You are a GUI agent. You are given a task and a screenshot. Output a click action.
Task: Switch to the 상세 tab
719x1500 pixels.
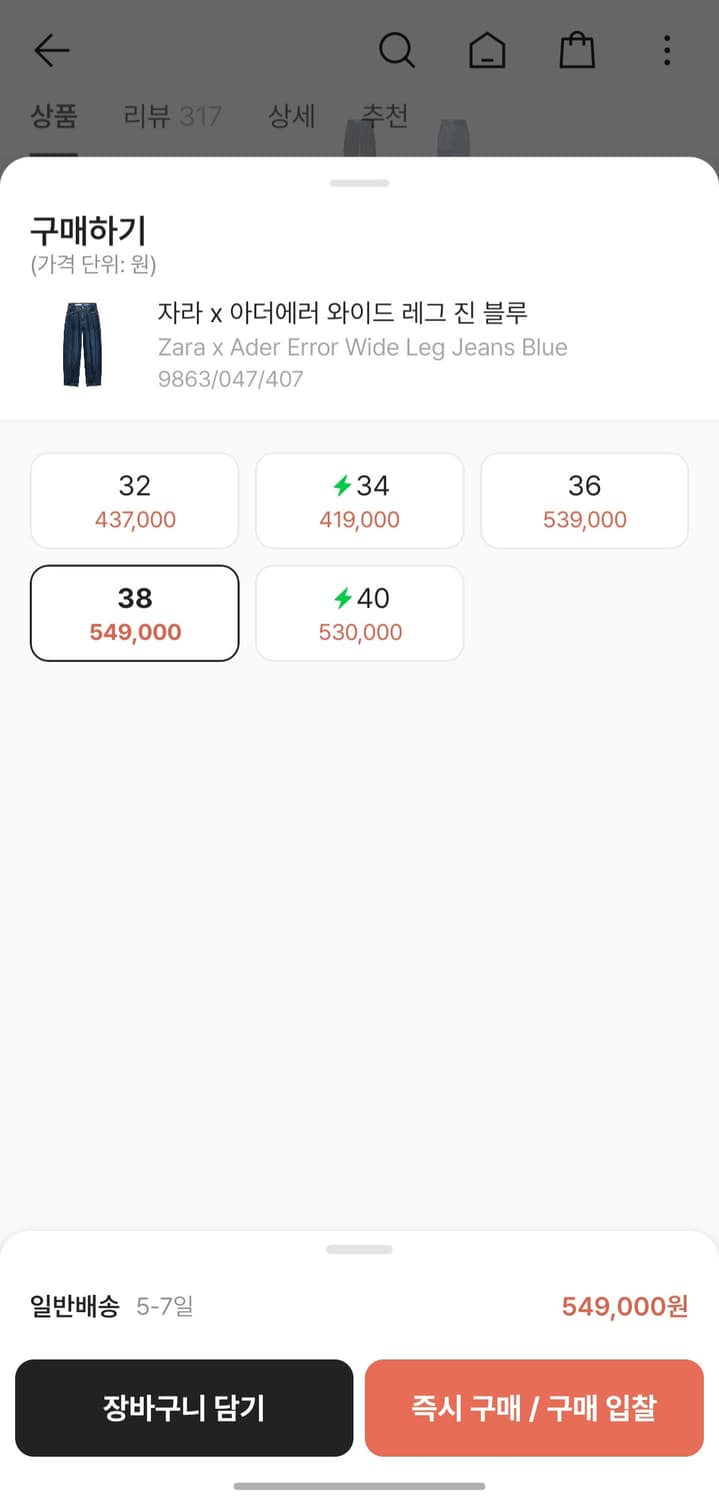[292, 117]
